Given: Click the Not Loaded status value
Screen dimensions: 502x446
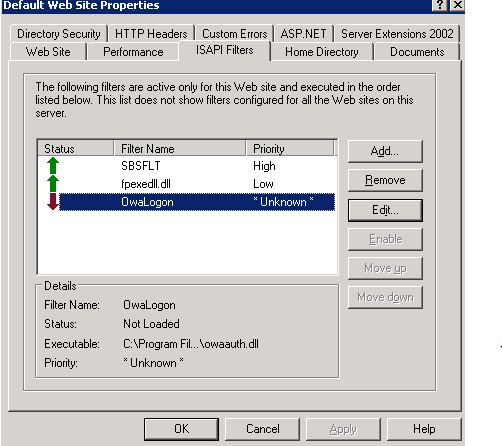Looking at the screenshot, I should point(151,324).
